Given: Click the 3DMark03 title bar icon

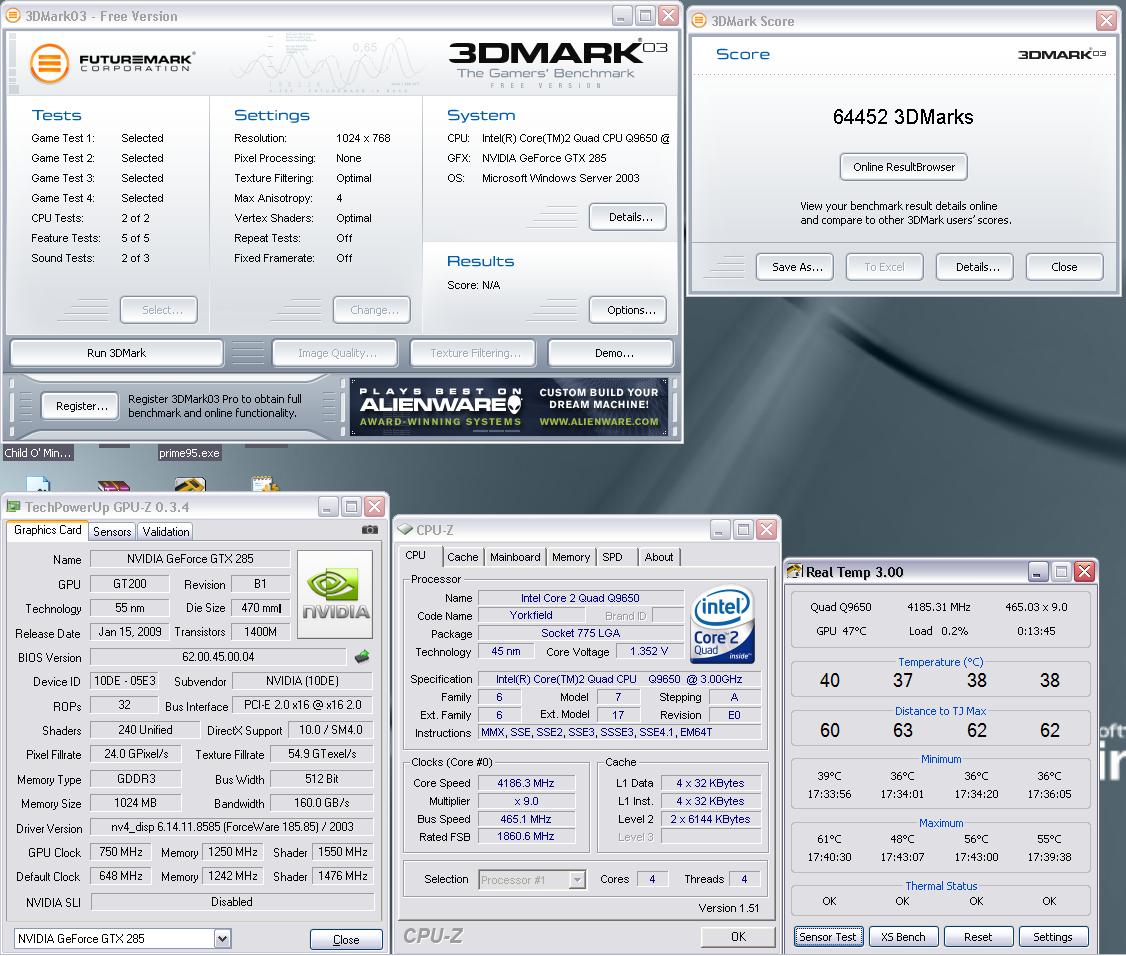Looking at the screenshot, I should click(x=13, y=16).
